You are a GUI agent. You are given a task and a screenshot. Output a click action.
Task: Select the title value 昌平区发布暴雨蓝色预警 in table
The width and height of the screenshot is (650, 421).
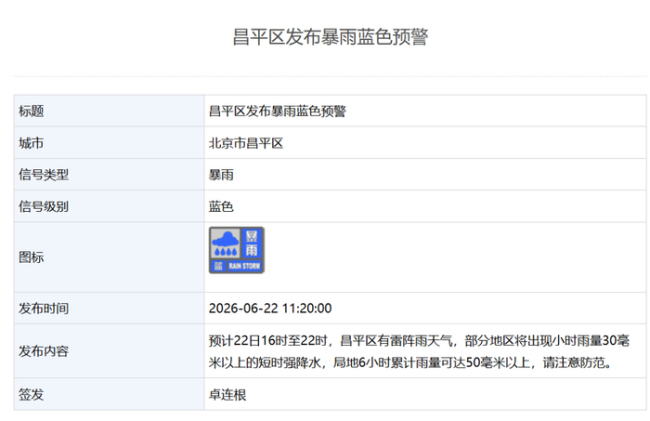click(277, 111)
